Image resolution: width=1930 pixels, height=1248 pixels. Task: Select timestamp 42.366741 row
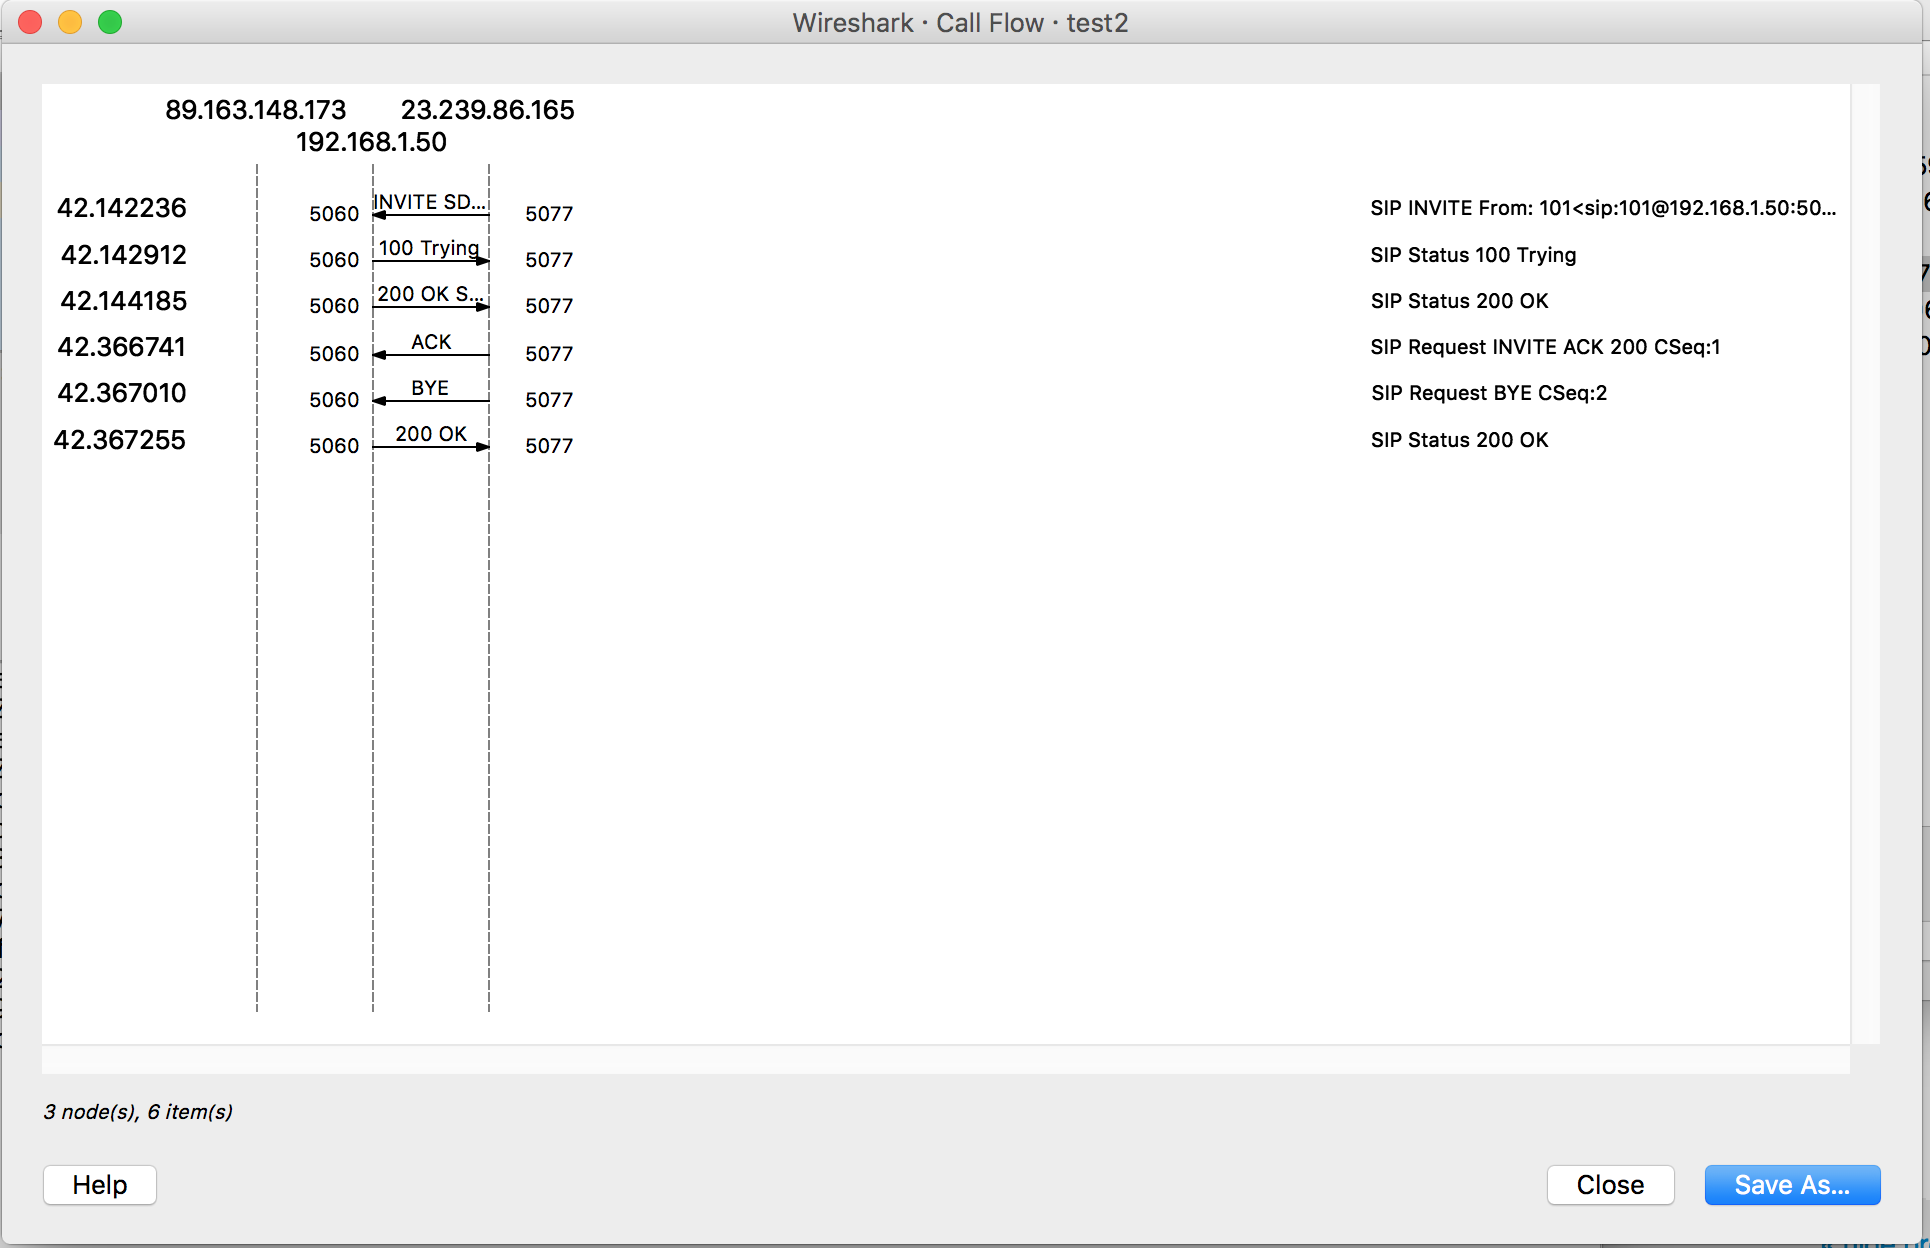click(x=122, y=347)
